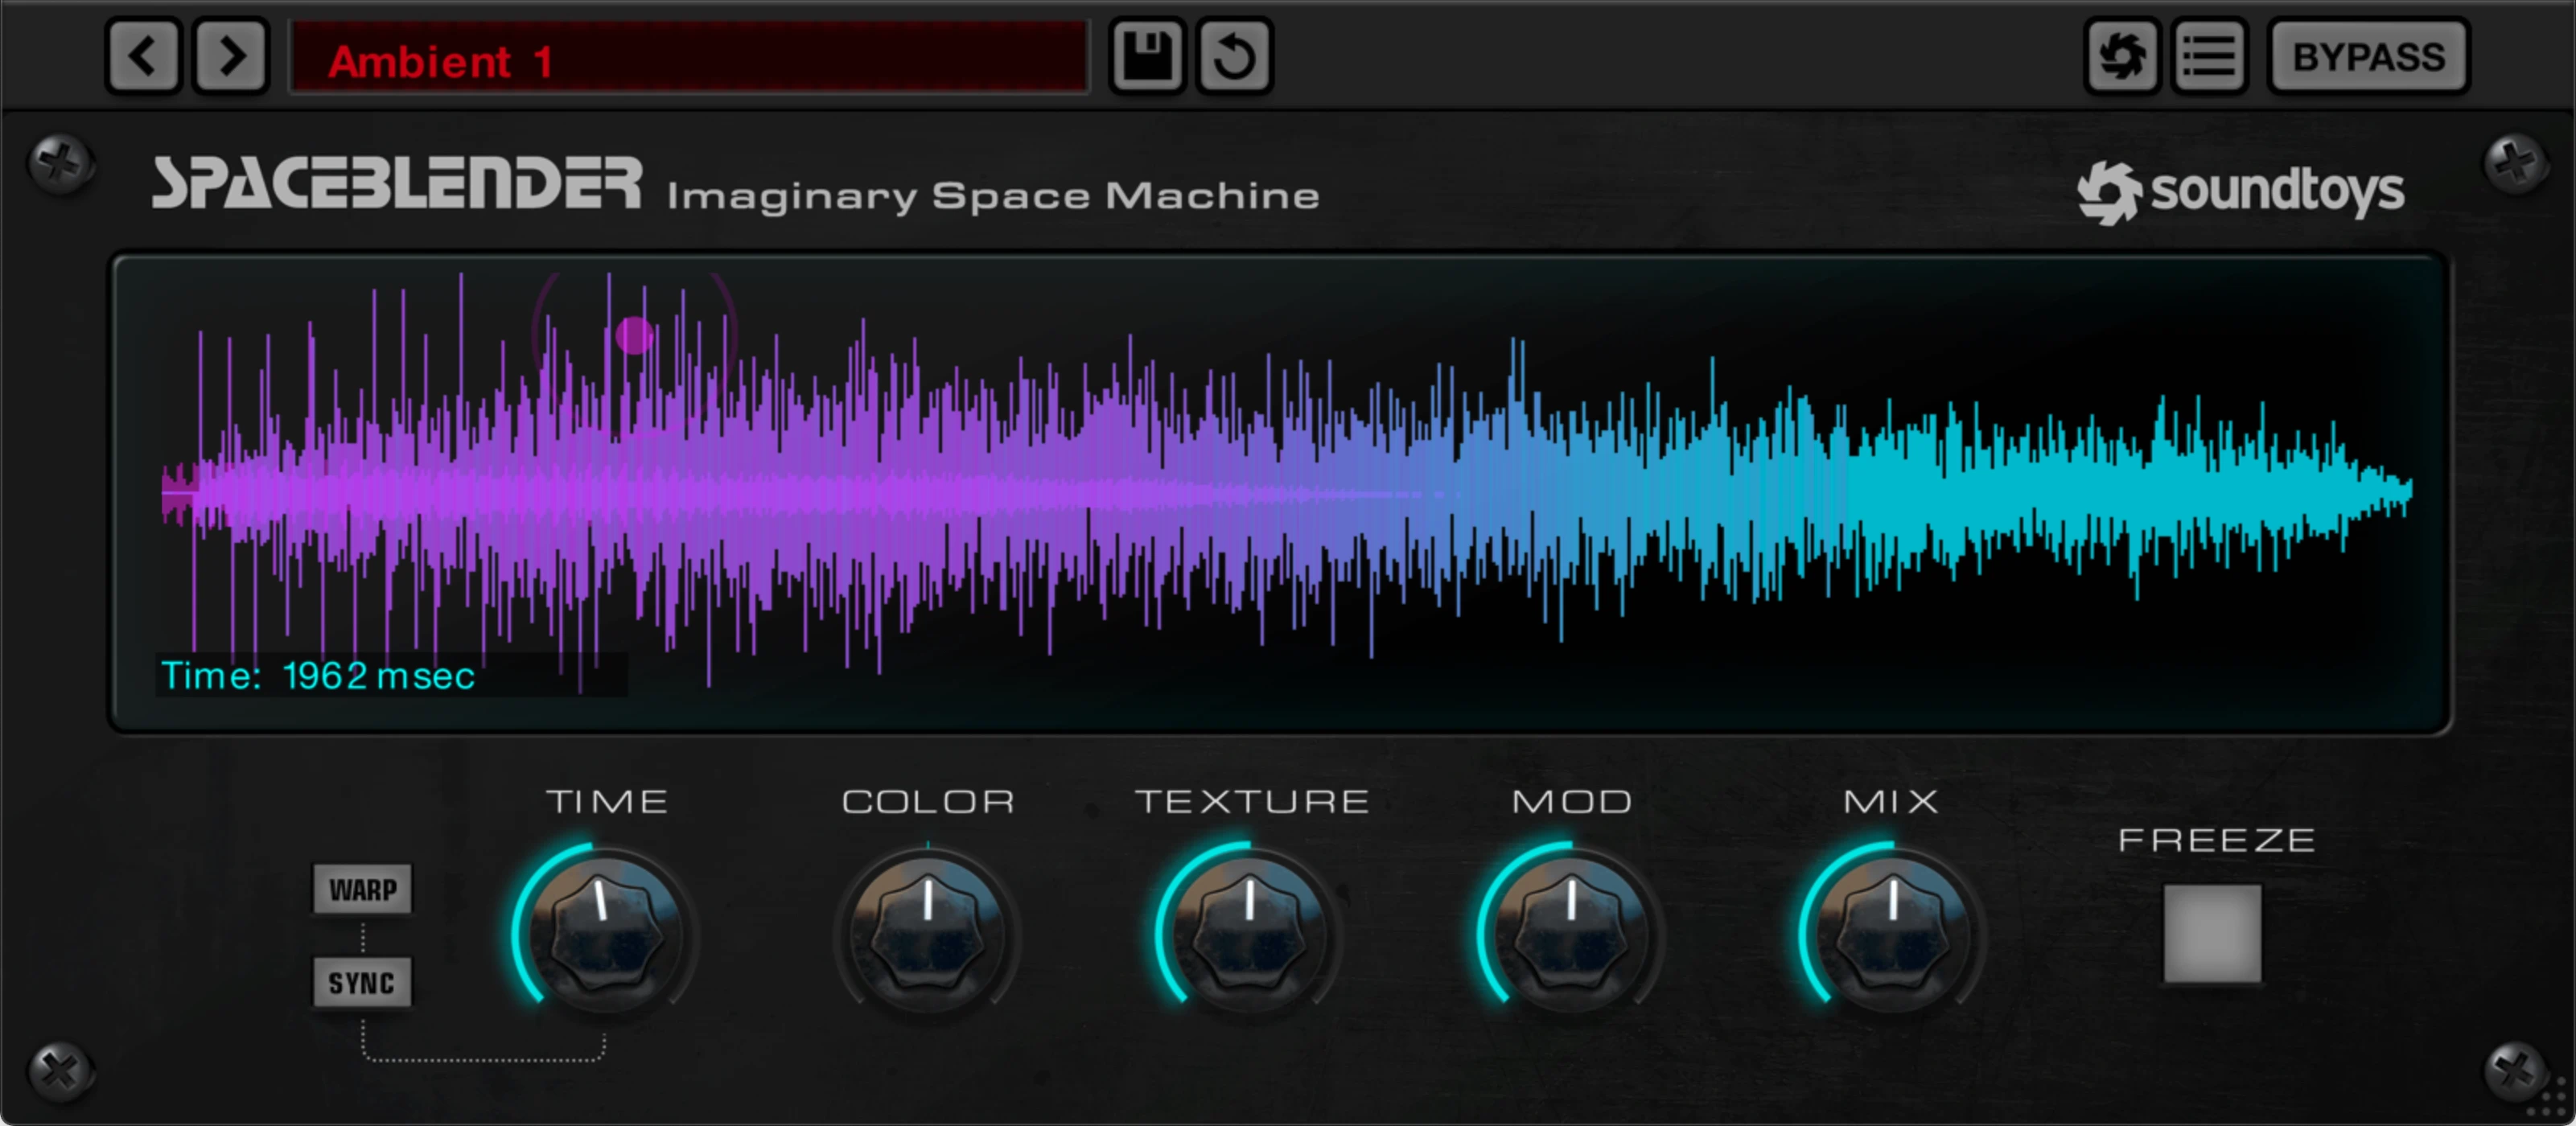Image resolution: width=2576 pixels, height=1126 pixels.
Task: Click the revert/undo circular arrow icon
Action: (1235, 56)
